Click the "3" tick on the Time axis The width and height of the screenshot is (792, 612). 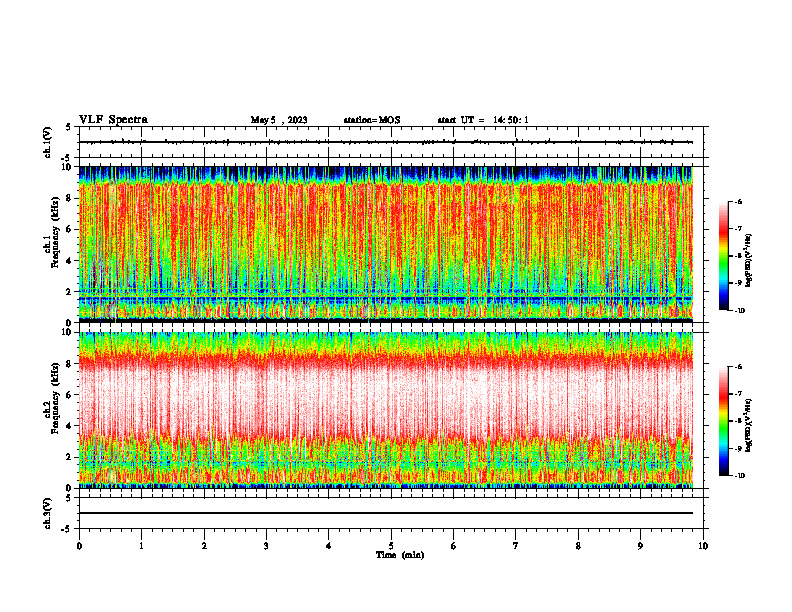pyautogui.click(x=266, y=546)
